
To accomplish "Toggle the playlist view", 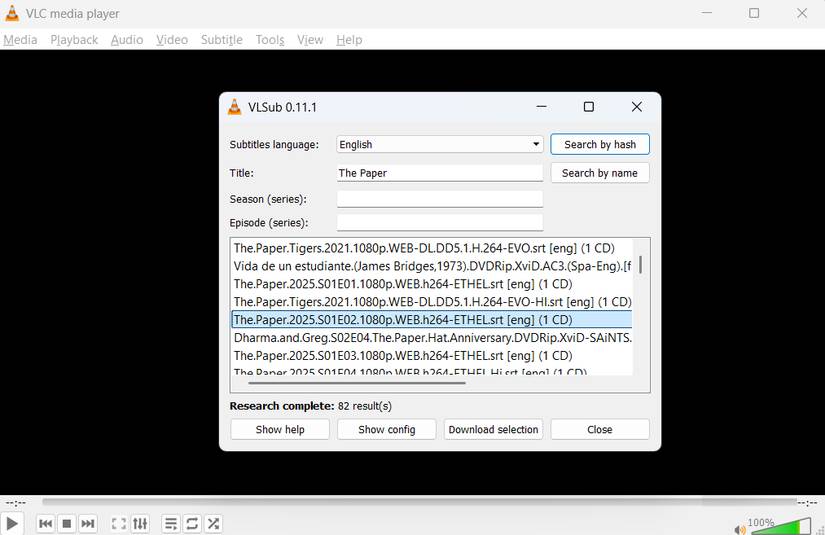I will click(171, 523).
